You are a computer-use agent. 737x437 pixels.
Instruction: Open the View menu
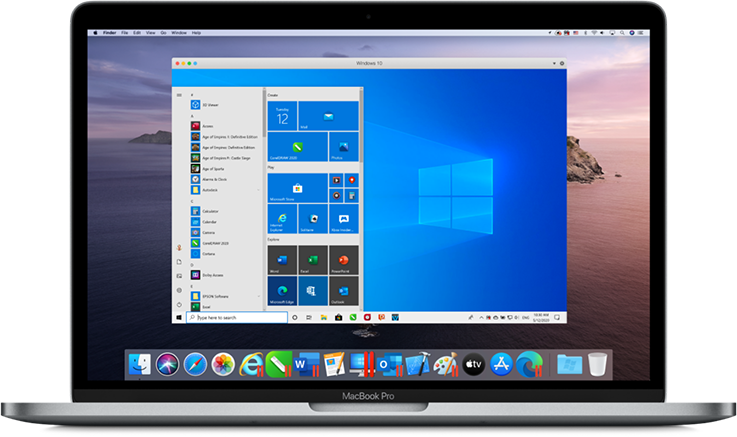click(150, 33)
